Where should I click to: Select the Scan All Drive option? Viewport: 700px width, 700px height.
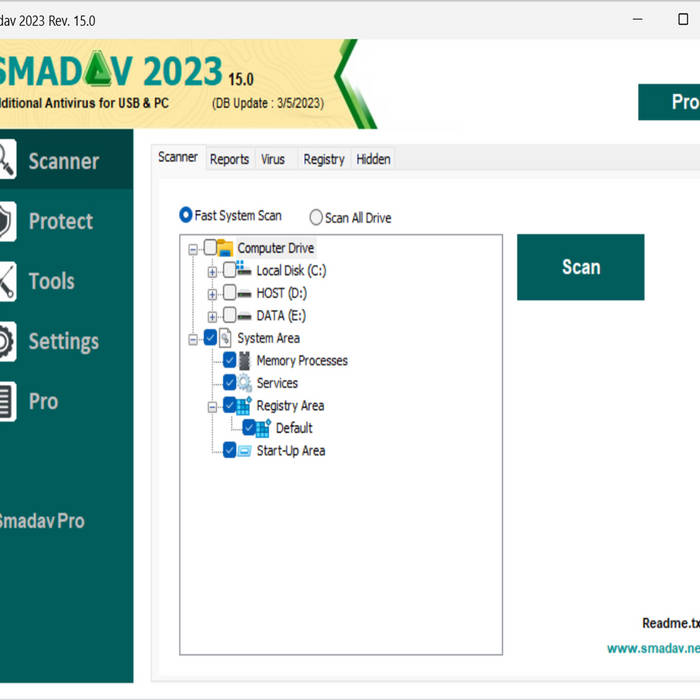[316, 217]
